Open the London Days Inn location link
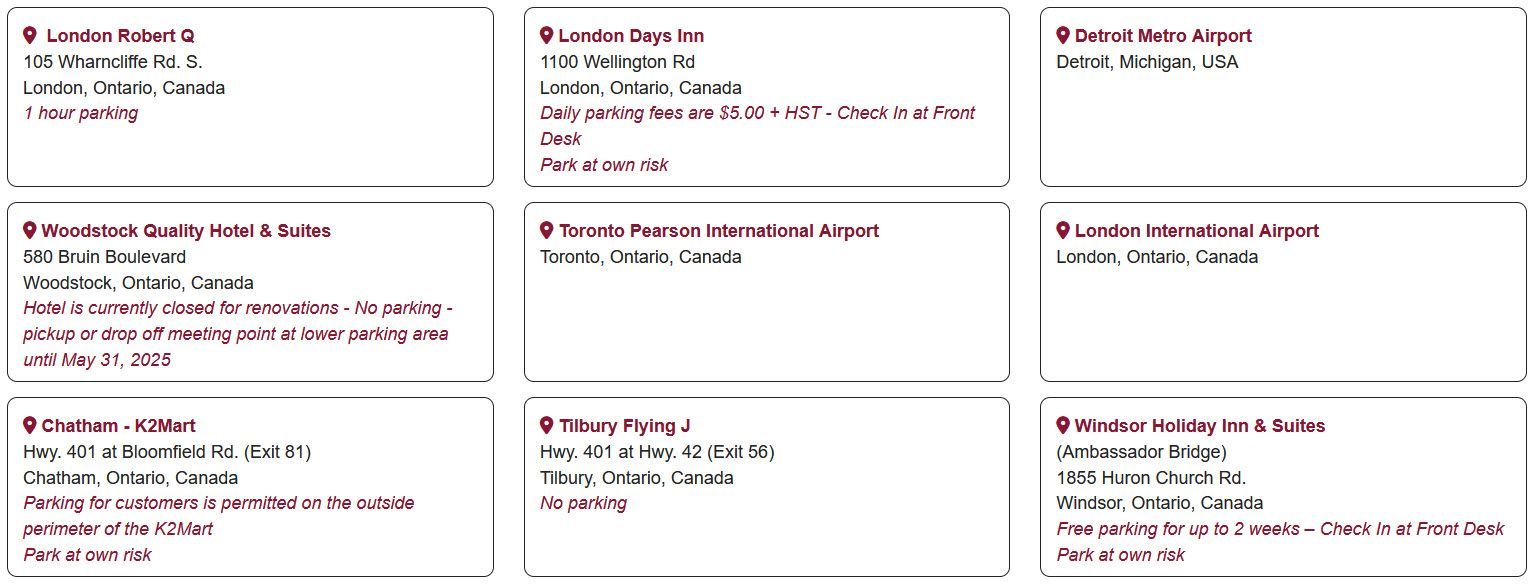 631,36
